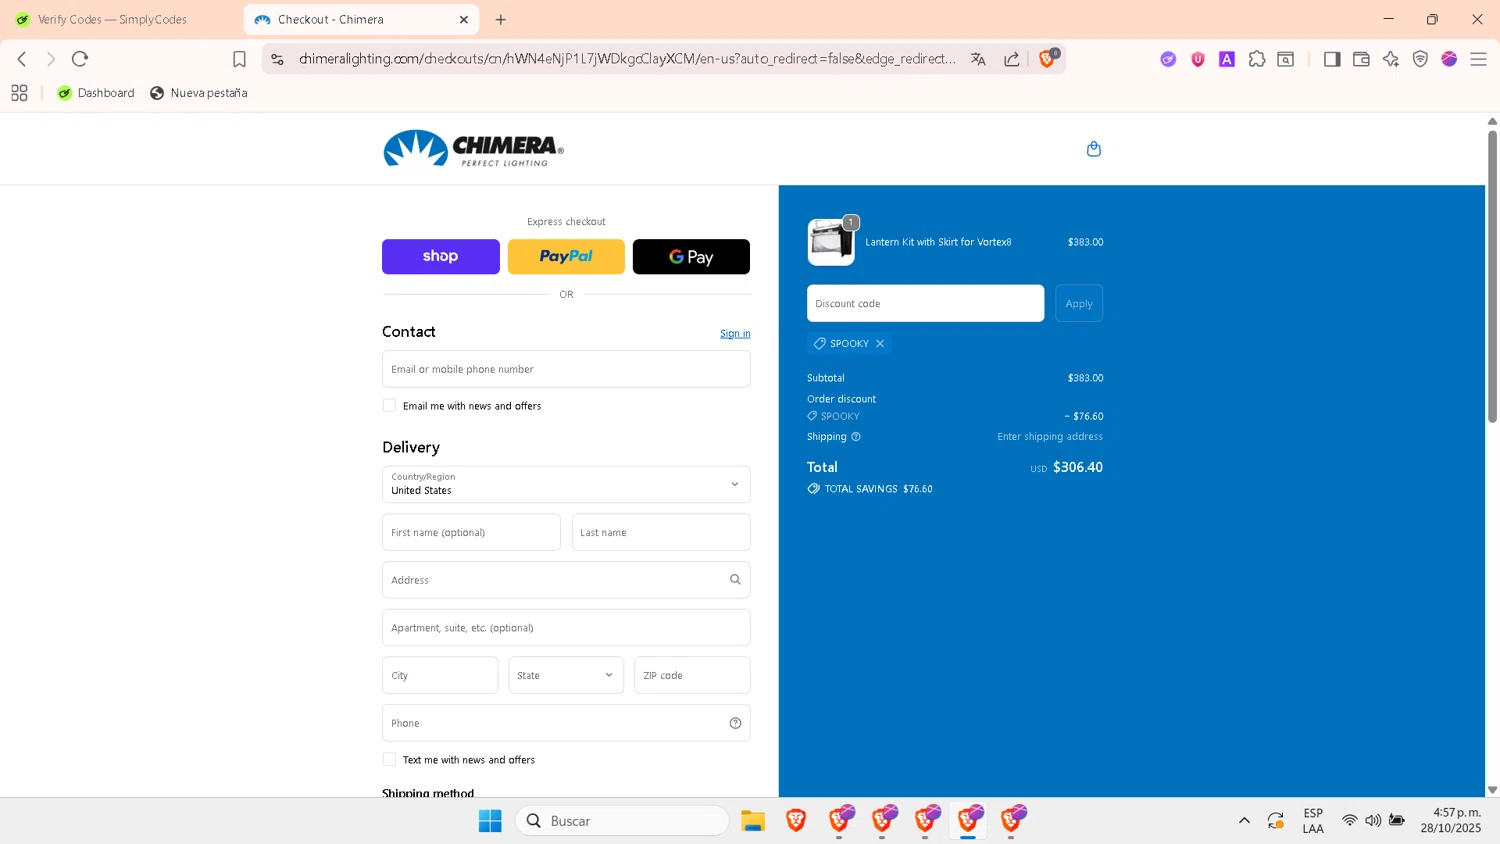Open the Wi-Fi network tray icon
The height and width of the screenshot is (844, 1500).
[1349, 821]
